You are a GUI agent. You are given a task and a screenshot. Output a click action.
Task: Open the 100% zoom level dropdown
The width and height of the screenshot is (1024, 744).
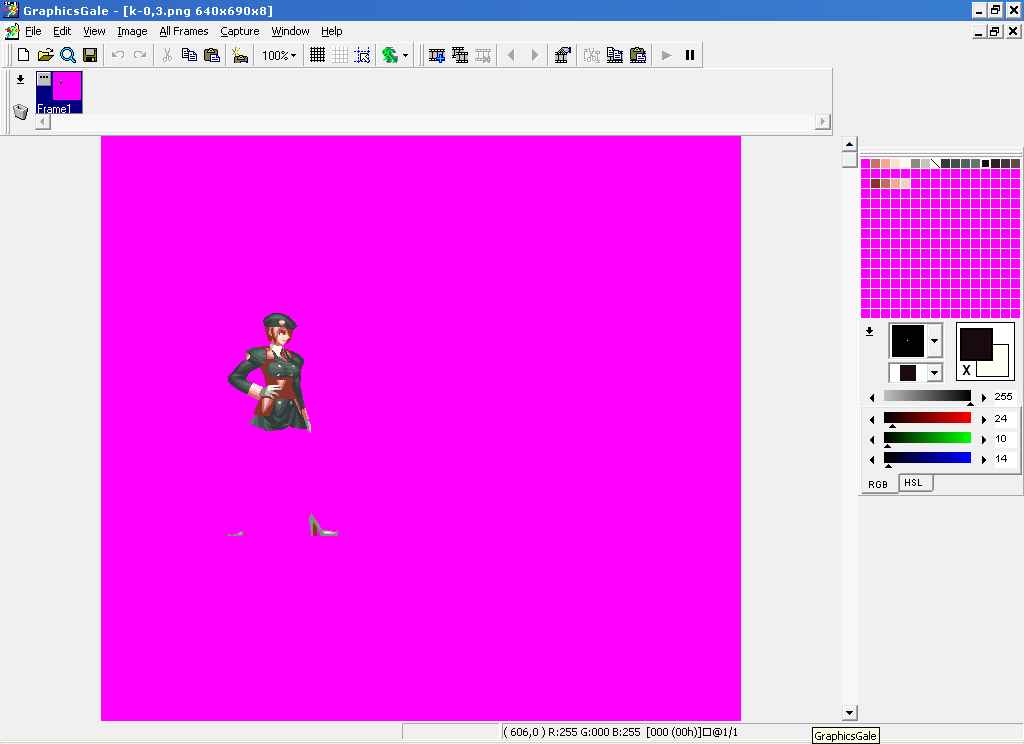(279, 55)
